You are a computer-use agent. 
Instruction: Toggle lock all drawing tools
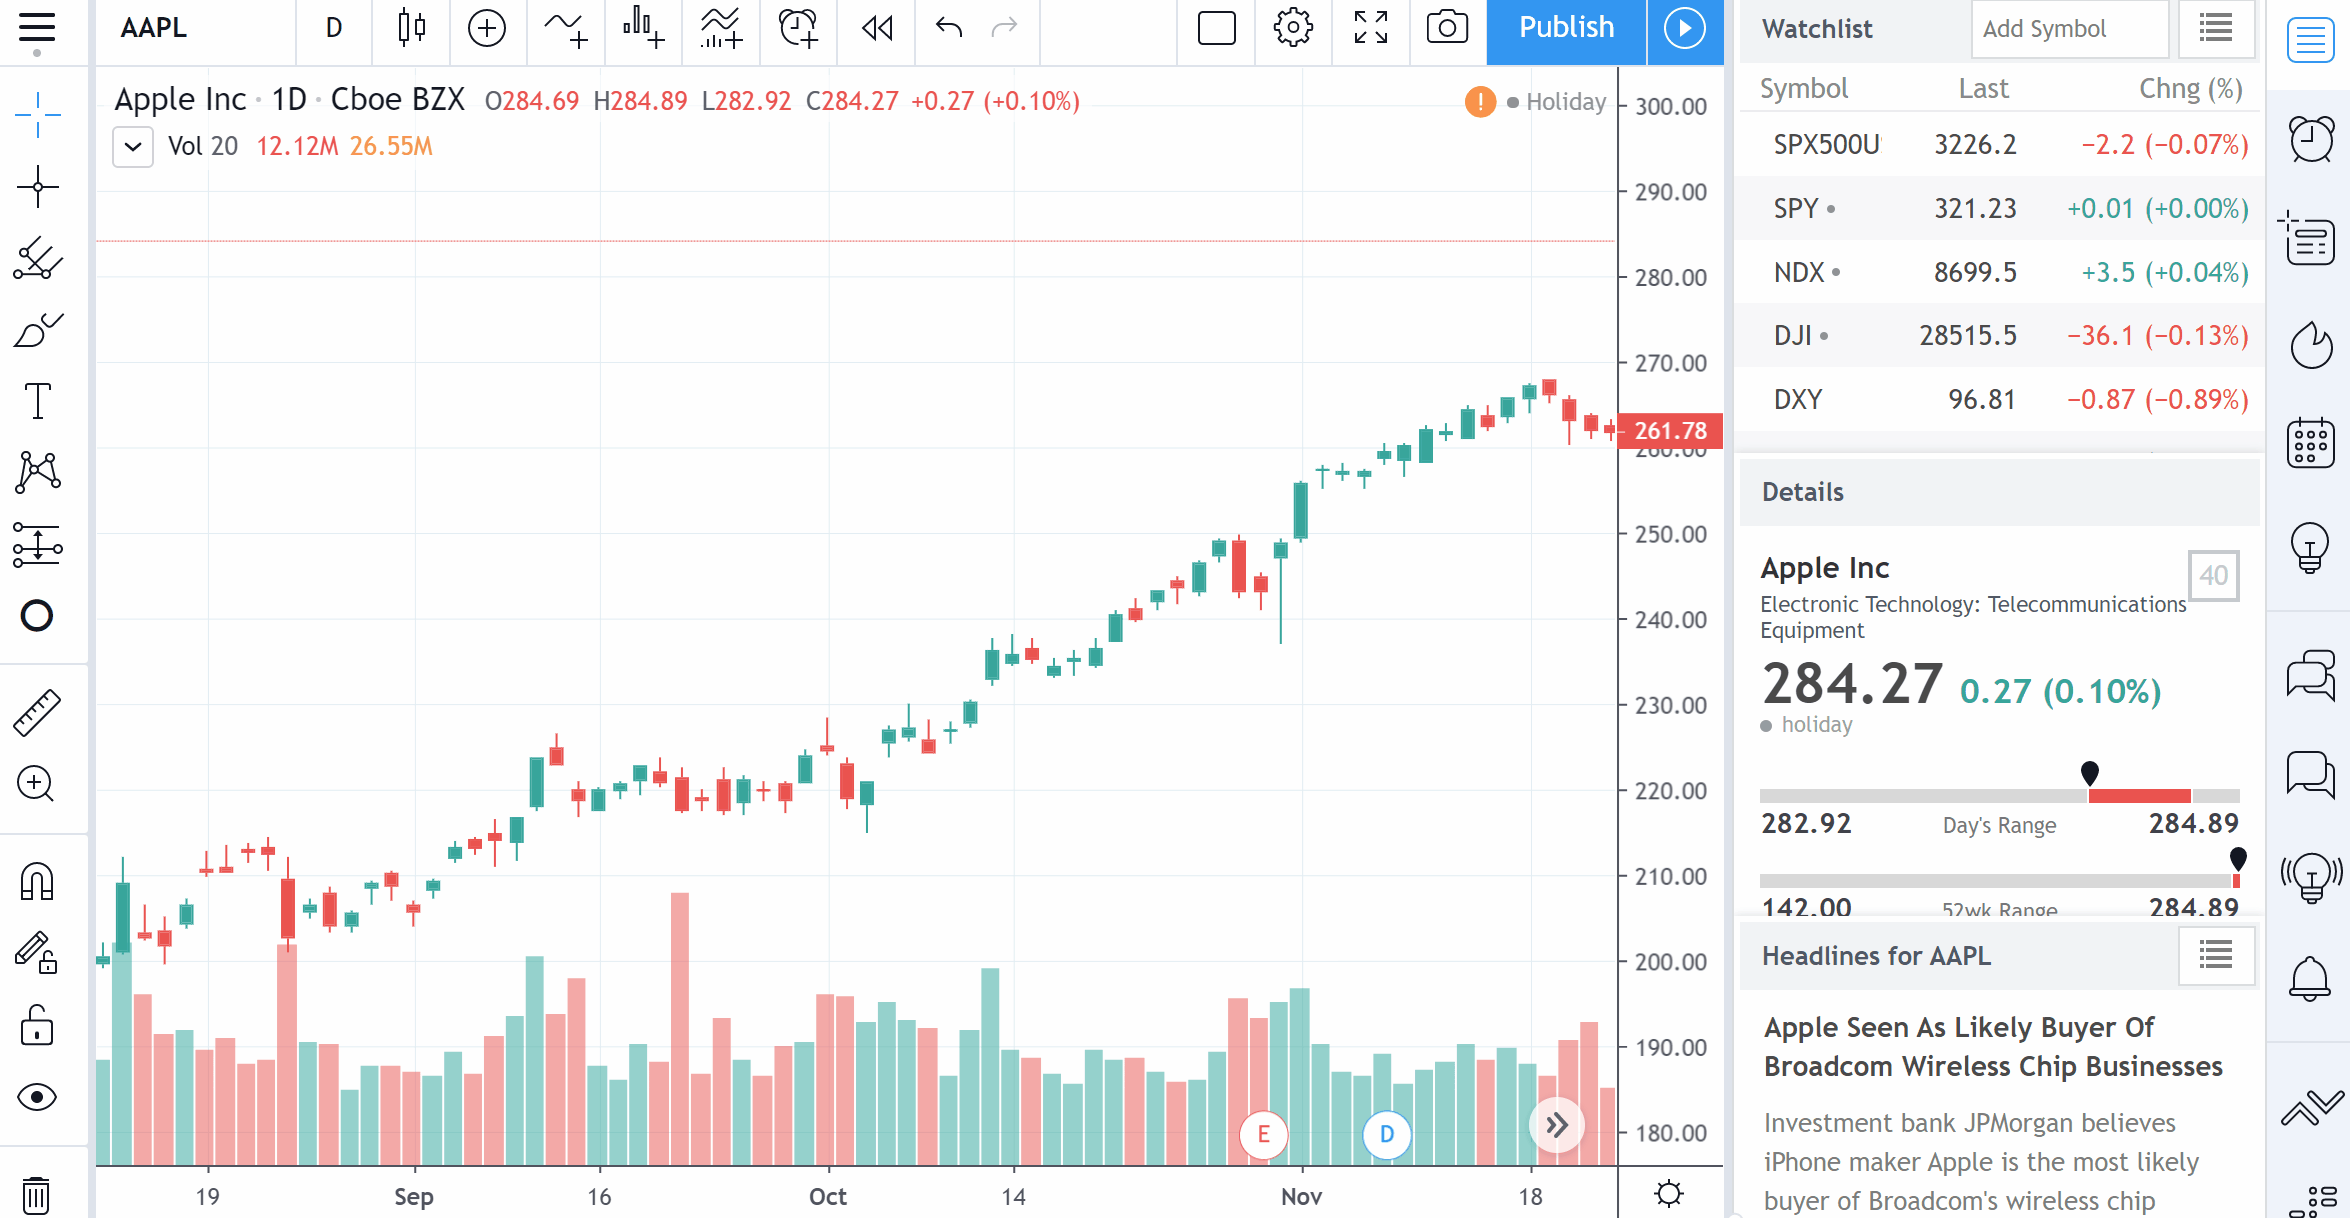[38, 1025]
